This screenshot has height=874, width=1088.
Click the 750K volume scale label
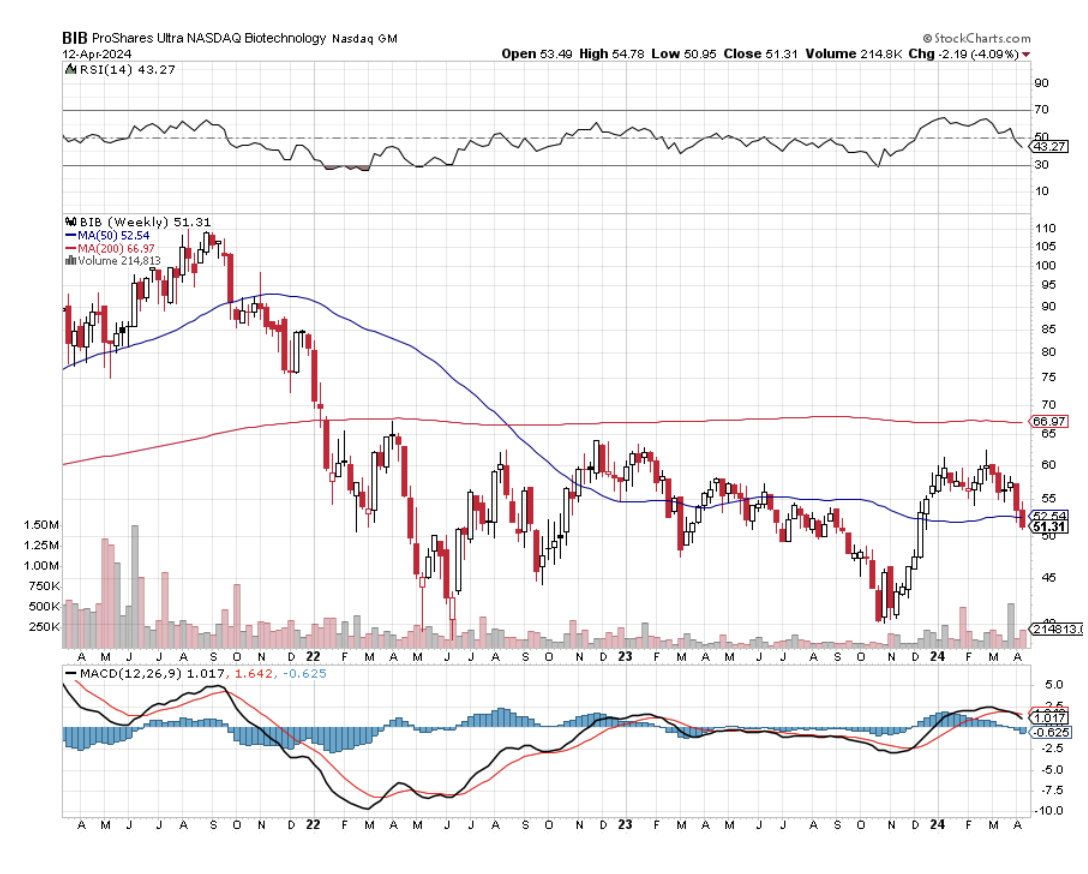coord(44,586)
